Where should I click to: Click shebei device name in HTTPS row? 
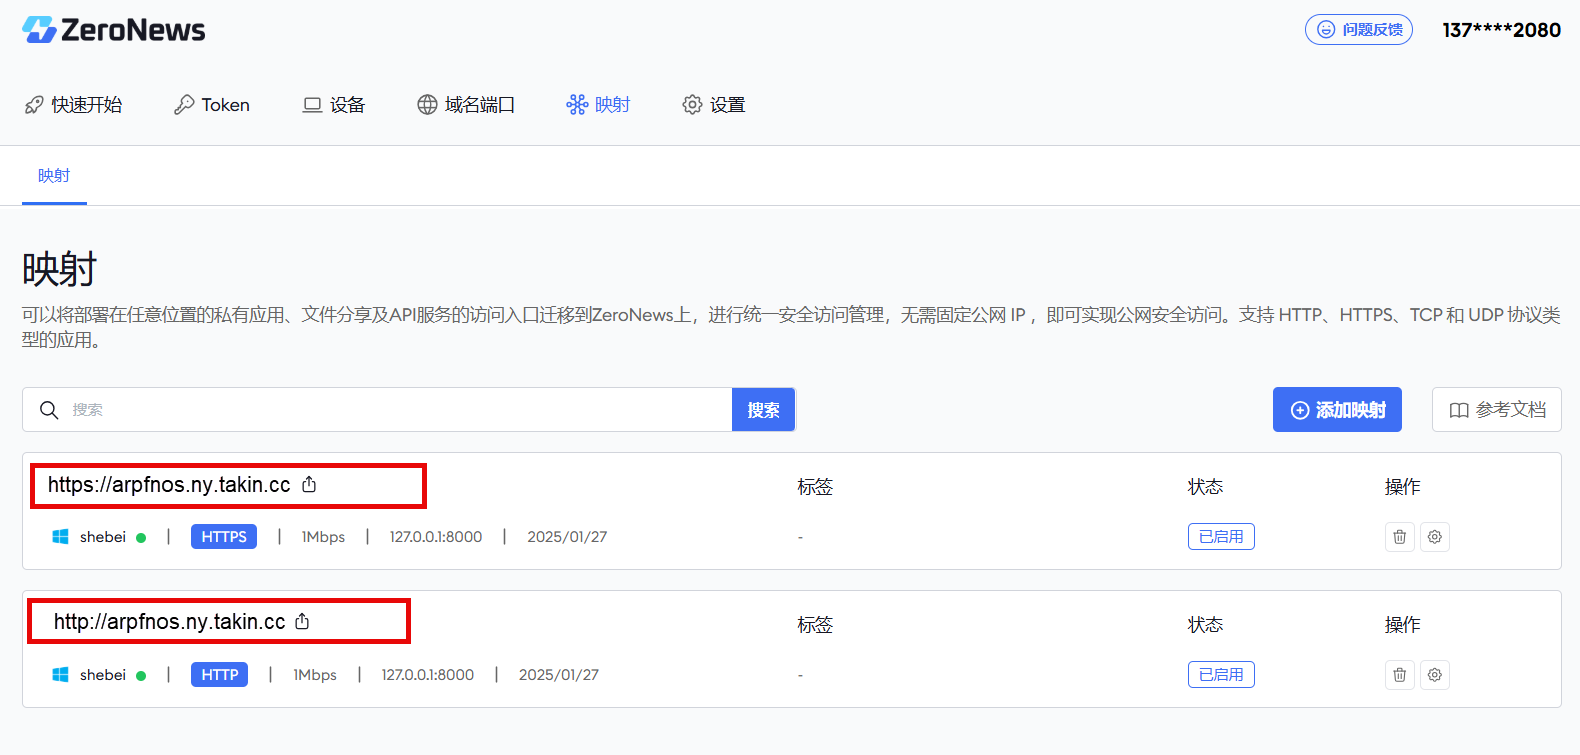pos(103,537)
